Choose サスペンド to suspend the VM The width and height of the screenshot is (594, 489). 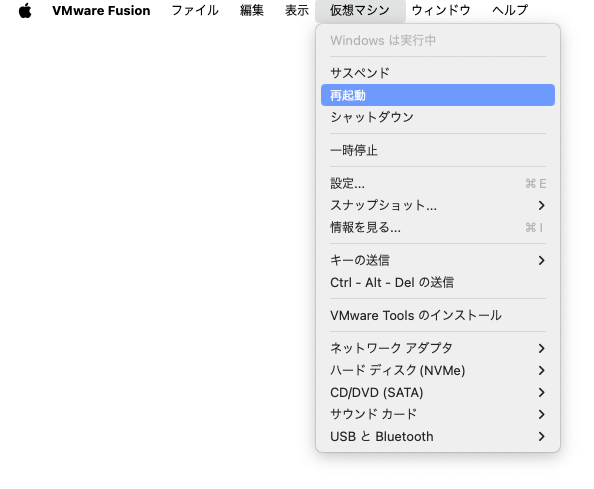pyautogui.click(x=438, y=73)
